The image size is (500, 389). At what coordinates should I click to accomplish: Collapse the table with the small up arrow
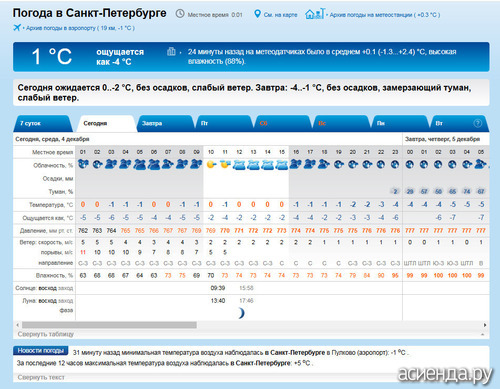coord(483,334)
